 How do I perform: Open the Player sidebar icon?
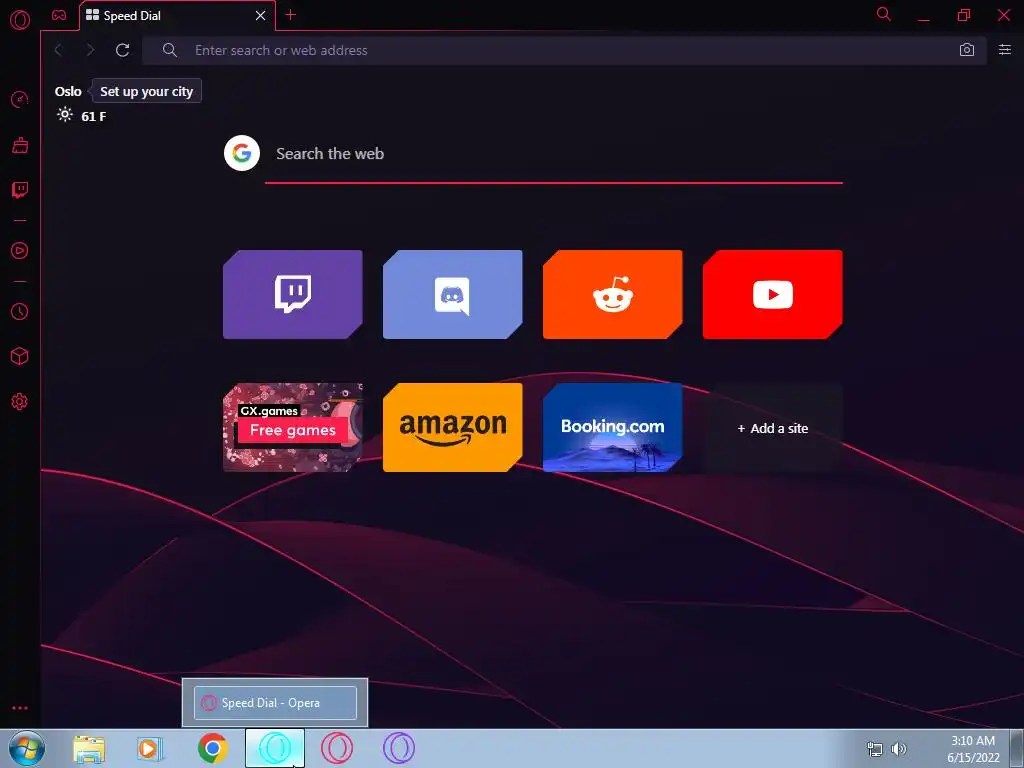[20, 251]
